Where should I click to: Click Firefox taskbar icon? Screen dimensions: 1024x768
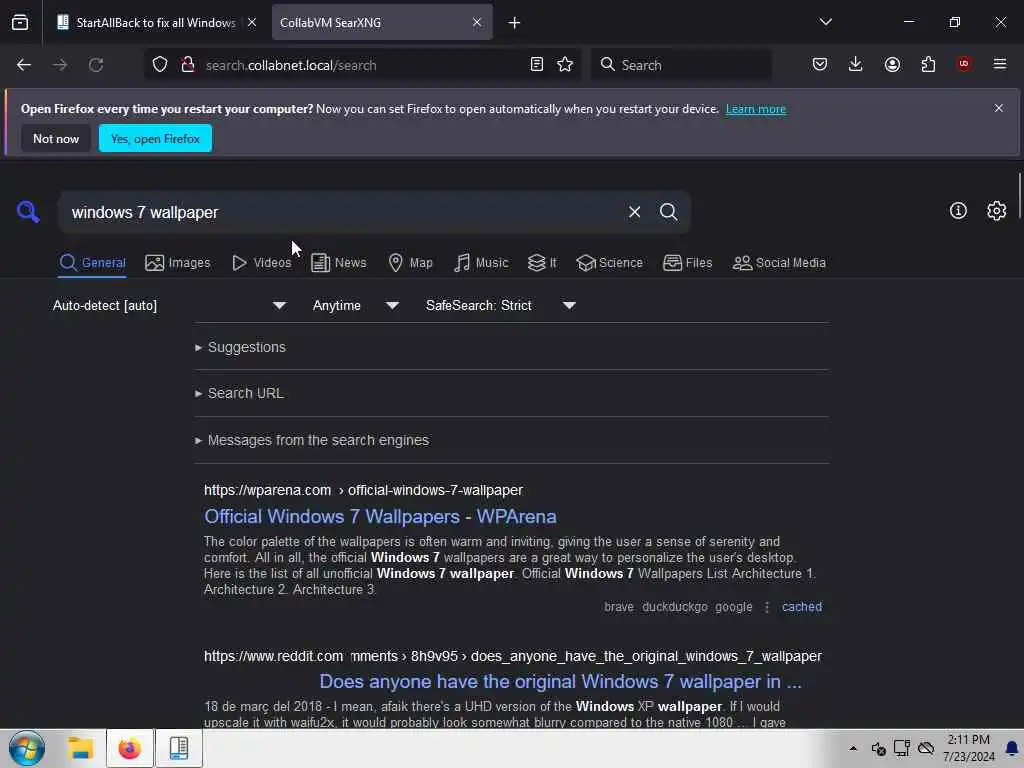coord(129,748)
